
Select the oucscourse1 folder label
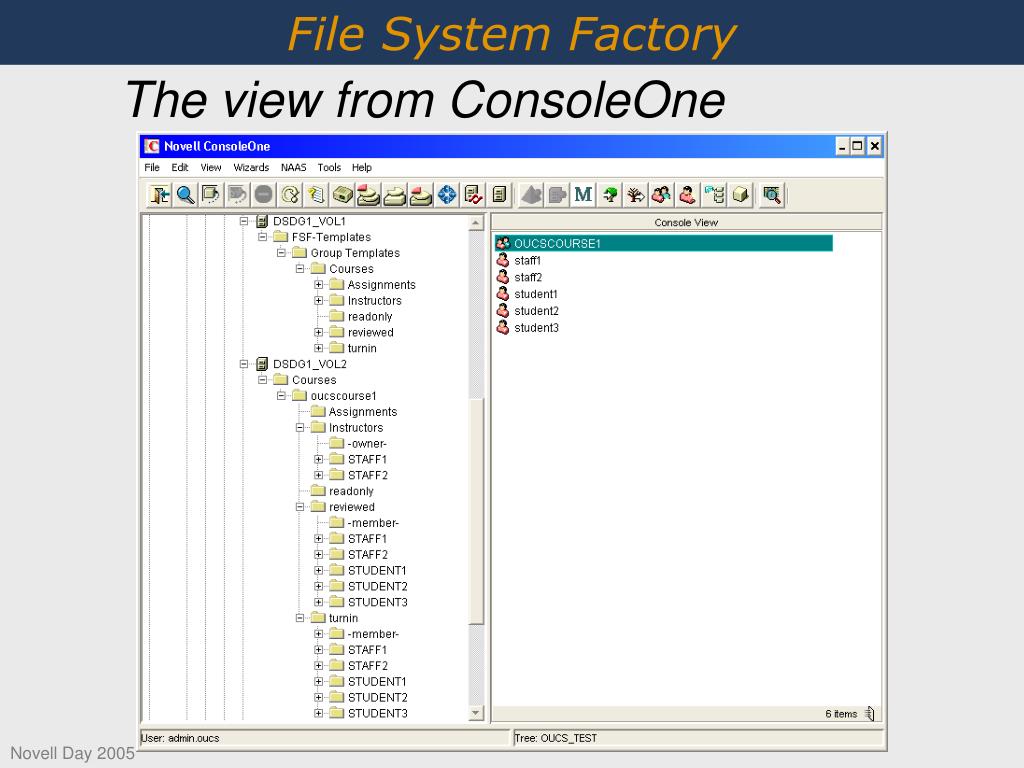click(344, 396)
